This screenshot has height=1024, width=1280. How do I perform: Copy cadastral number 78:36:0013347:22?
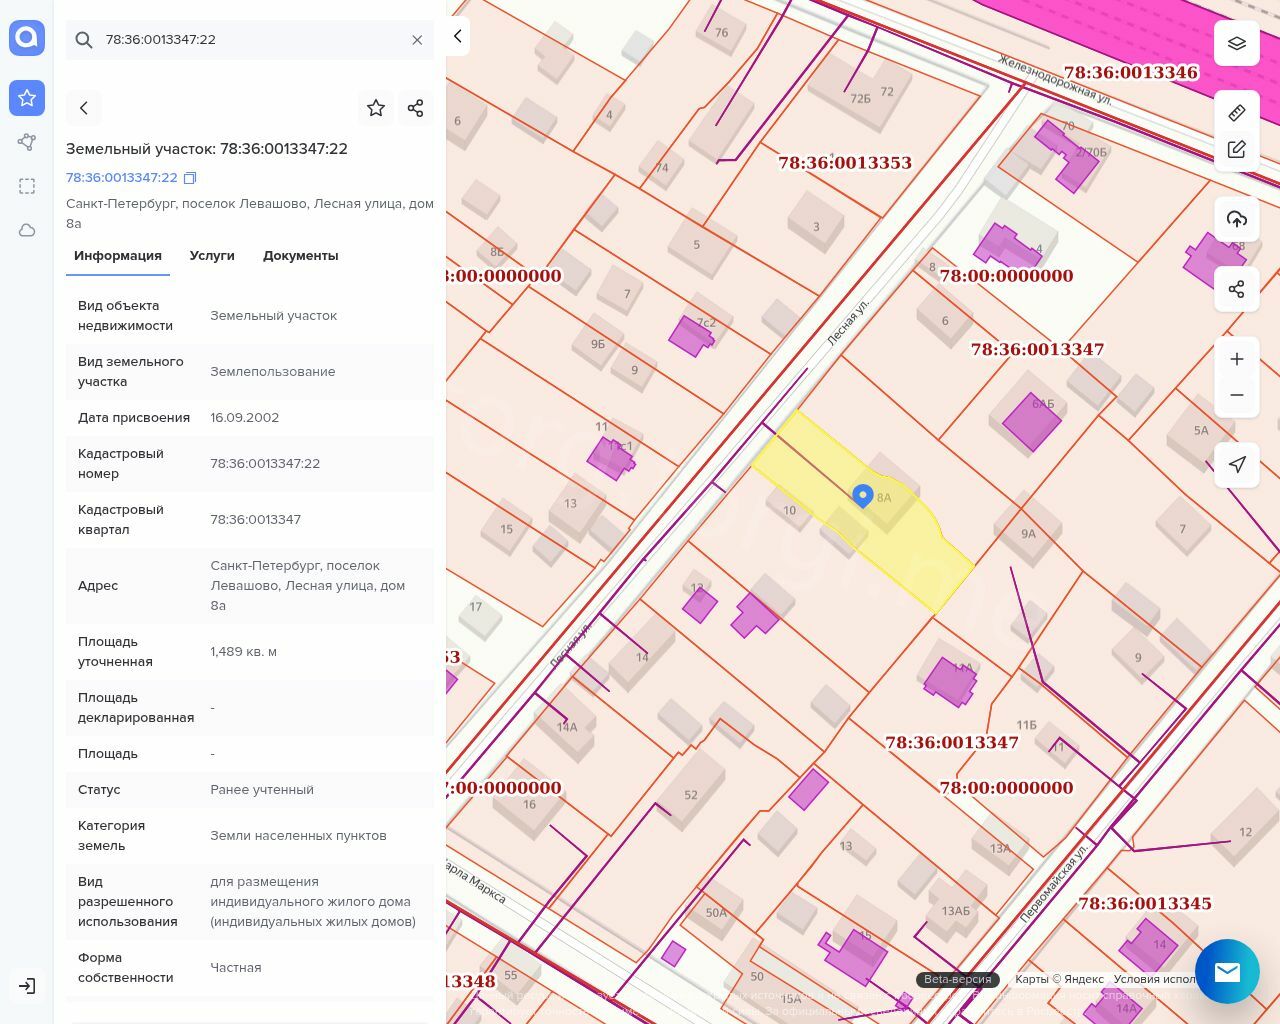190,178
